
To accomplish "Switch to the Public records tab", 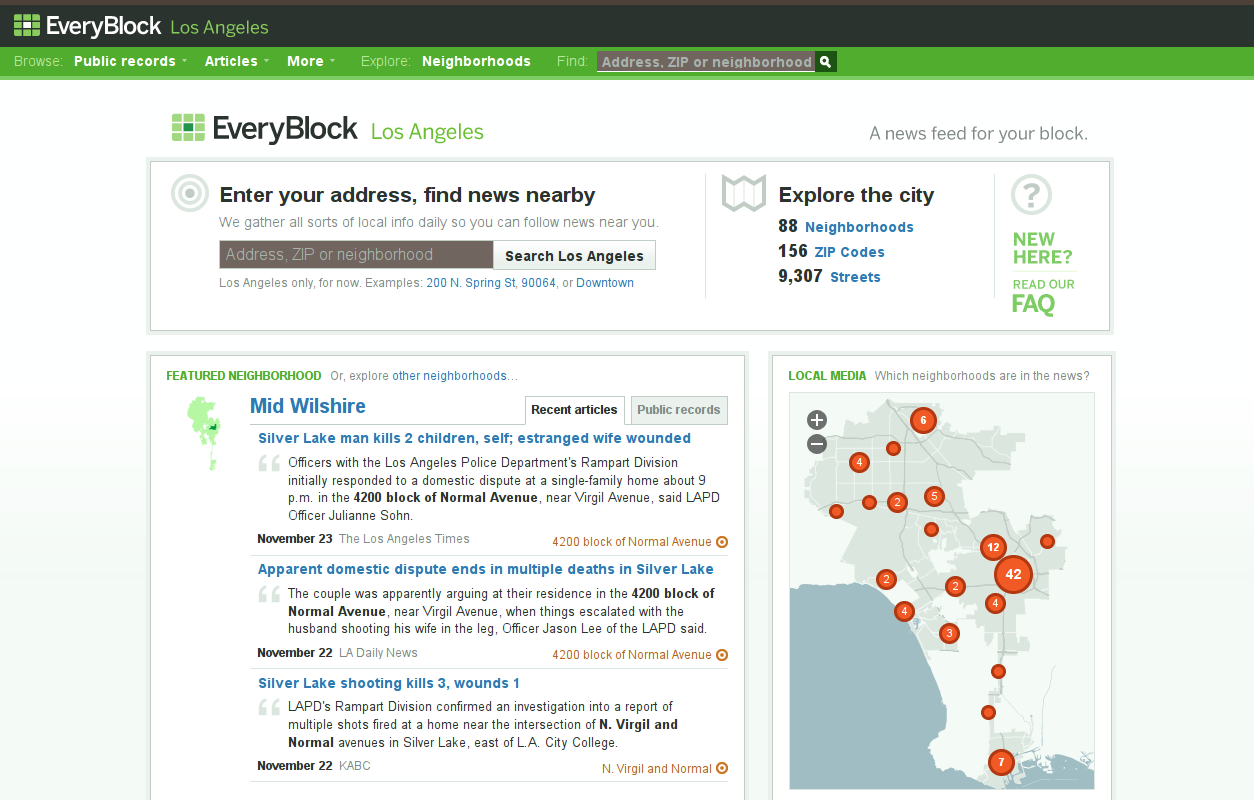I will (x=679, y=410).
